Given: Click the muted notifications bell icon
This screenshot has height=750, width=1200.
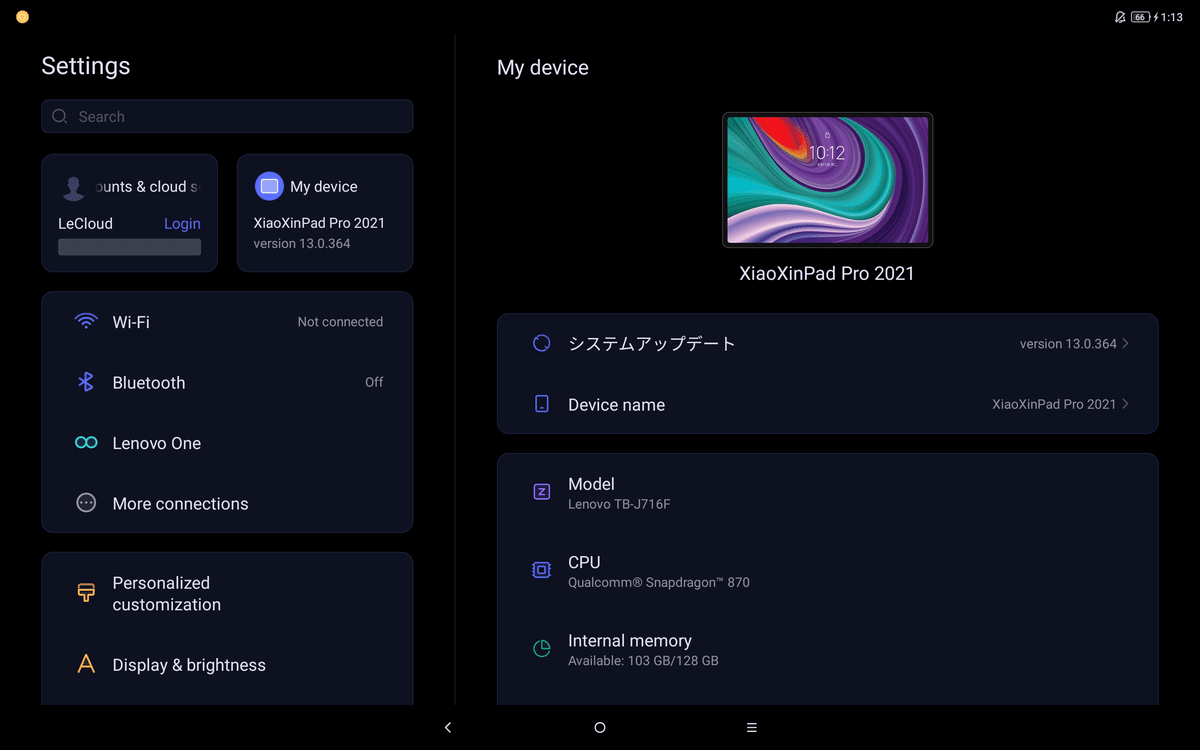Looking at the screenshot, I should point(1120,17).
